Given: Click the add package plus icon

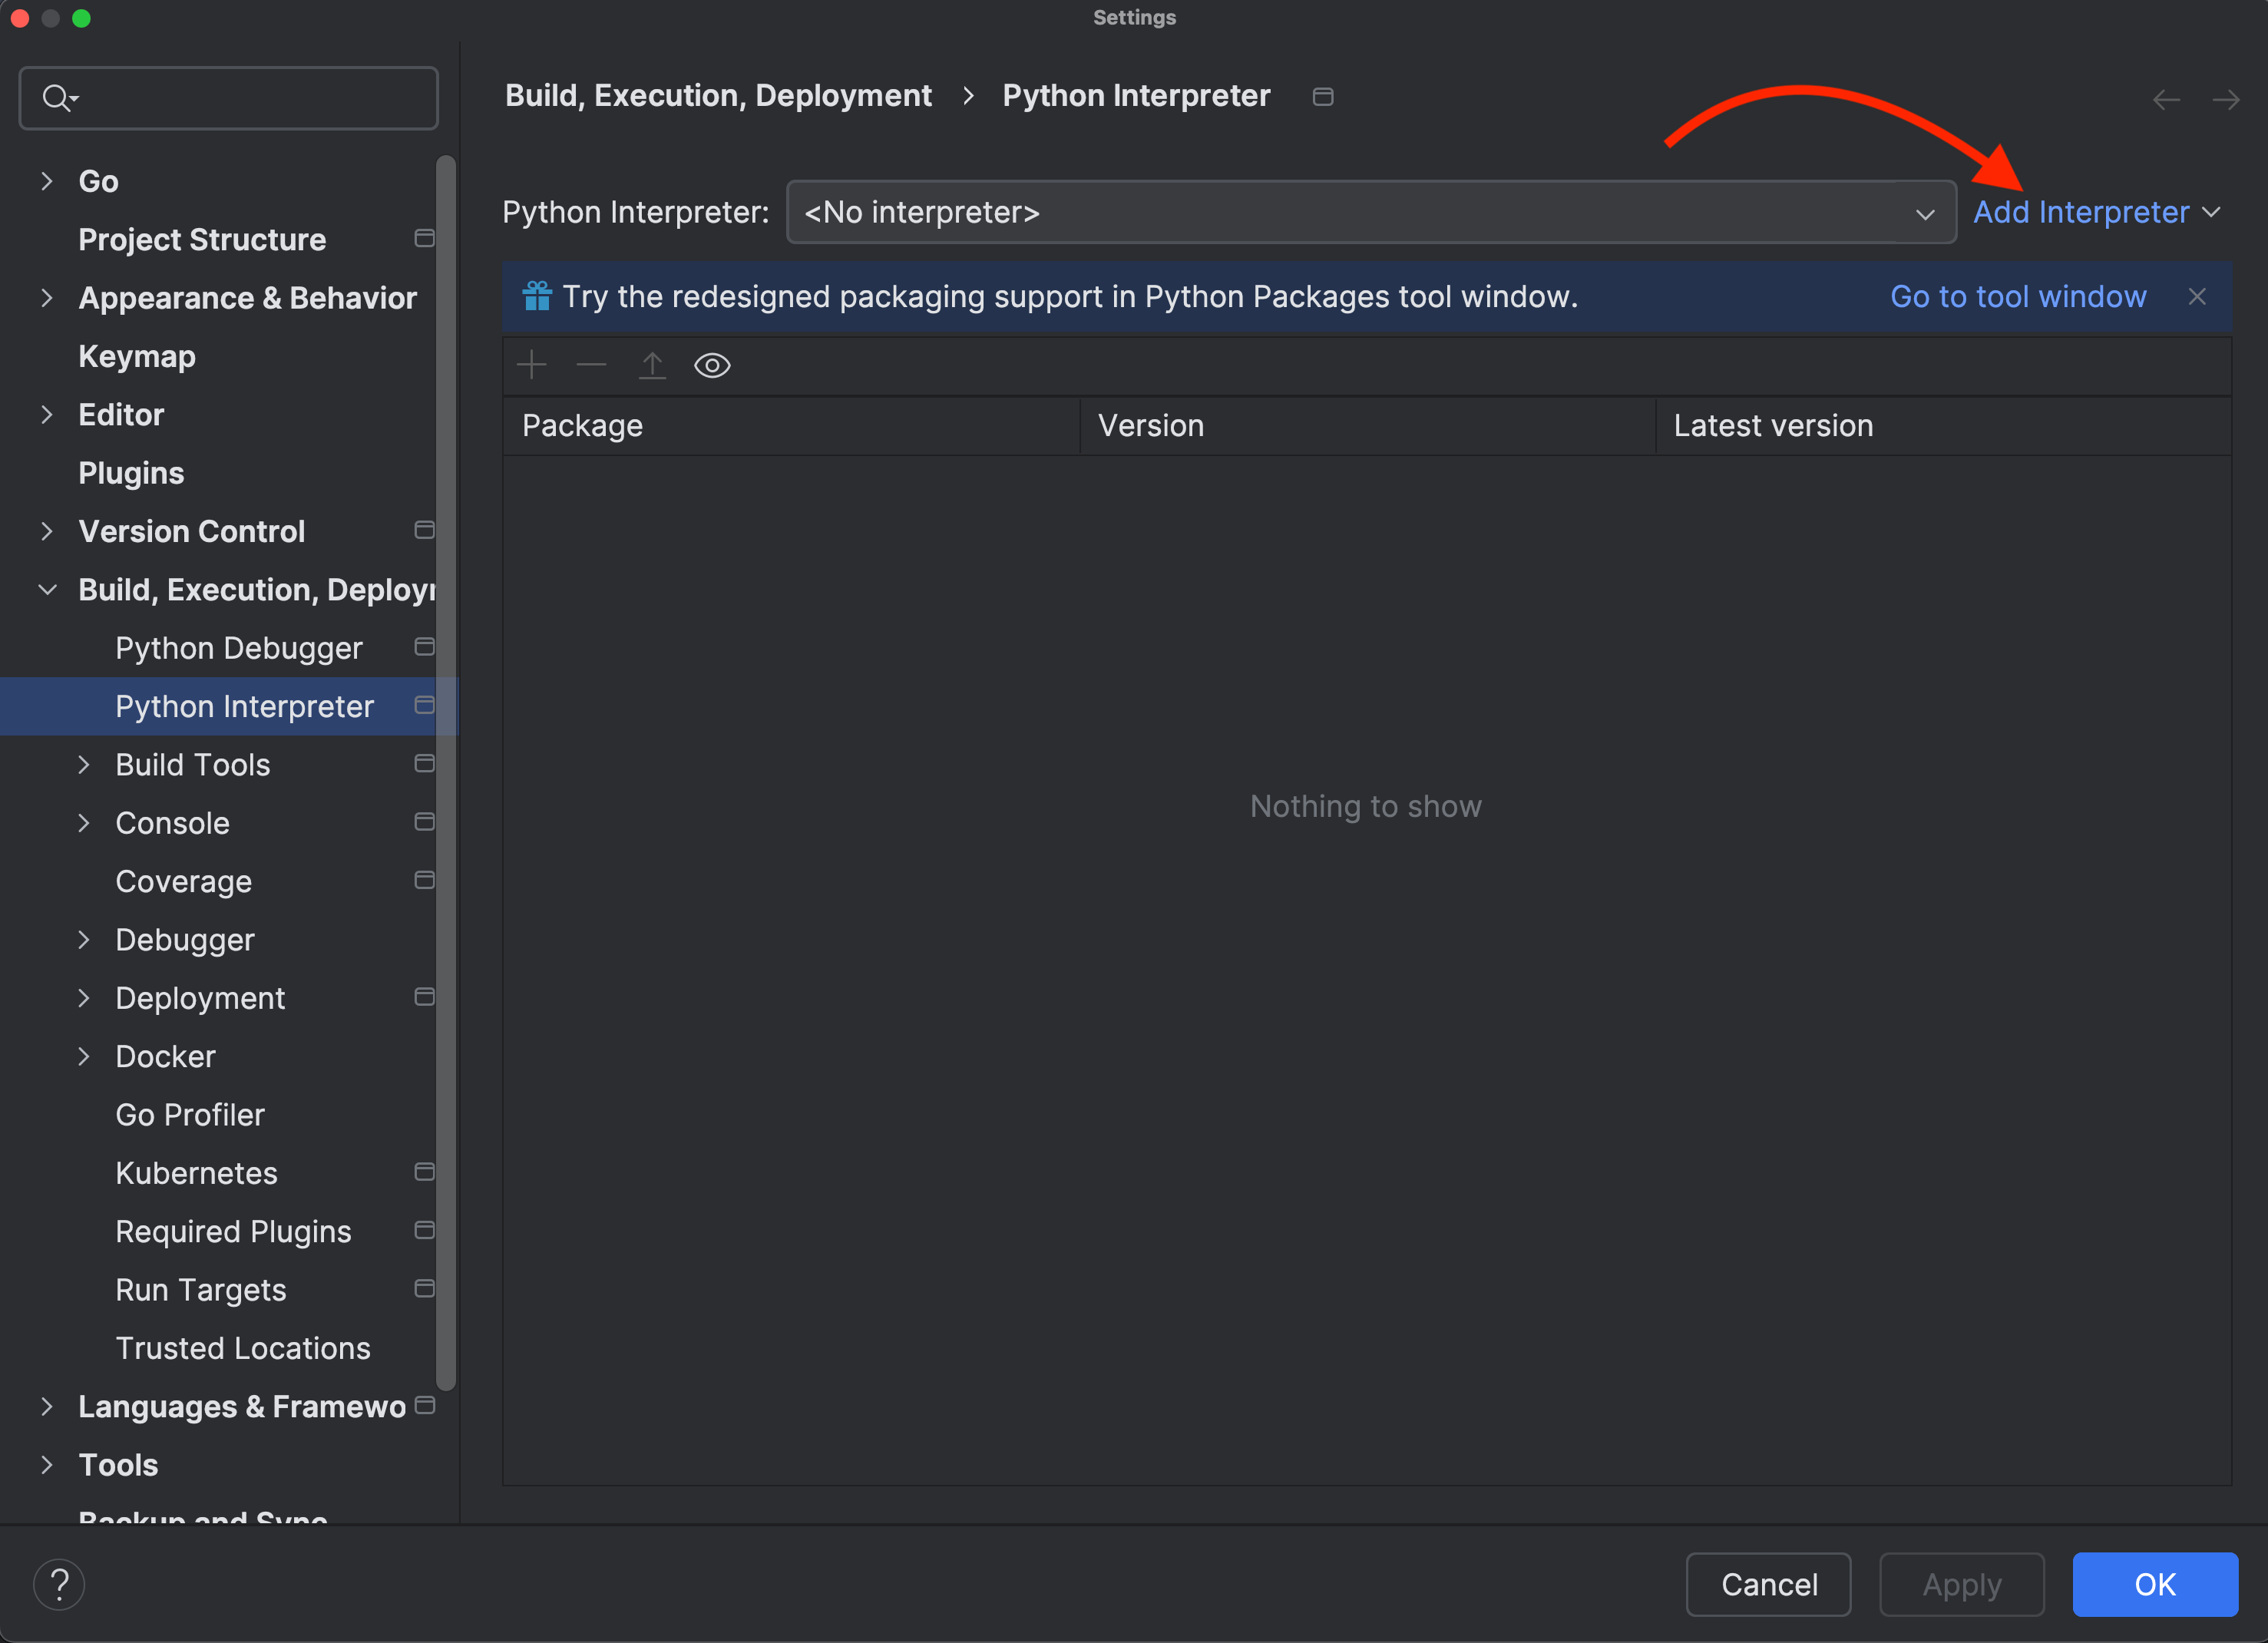Looking at the screenshot, I should tap(531, 365).
